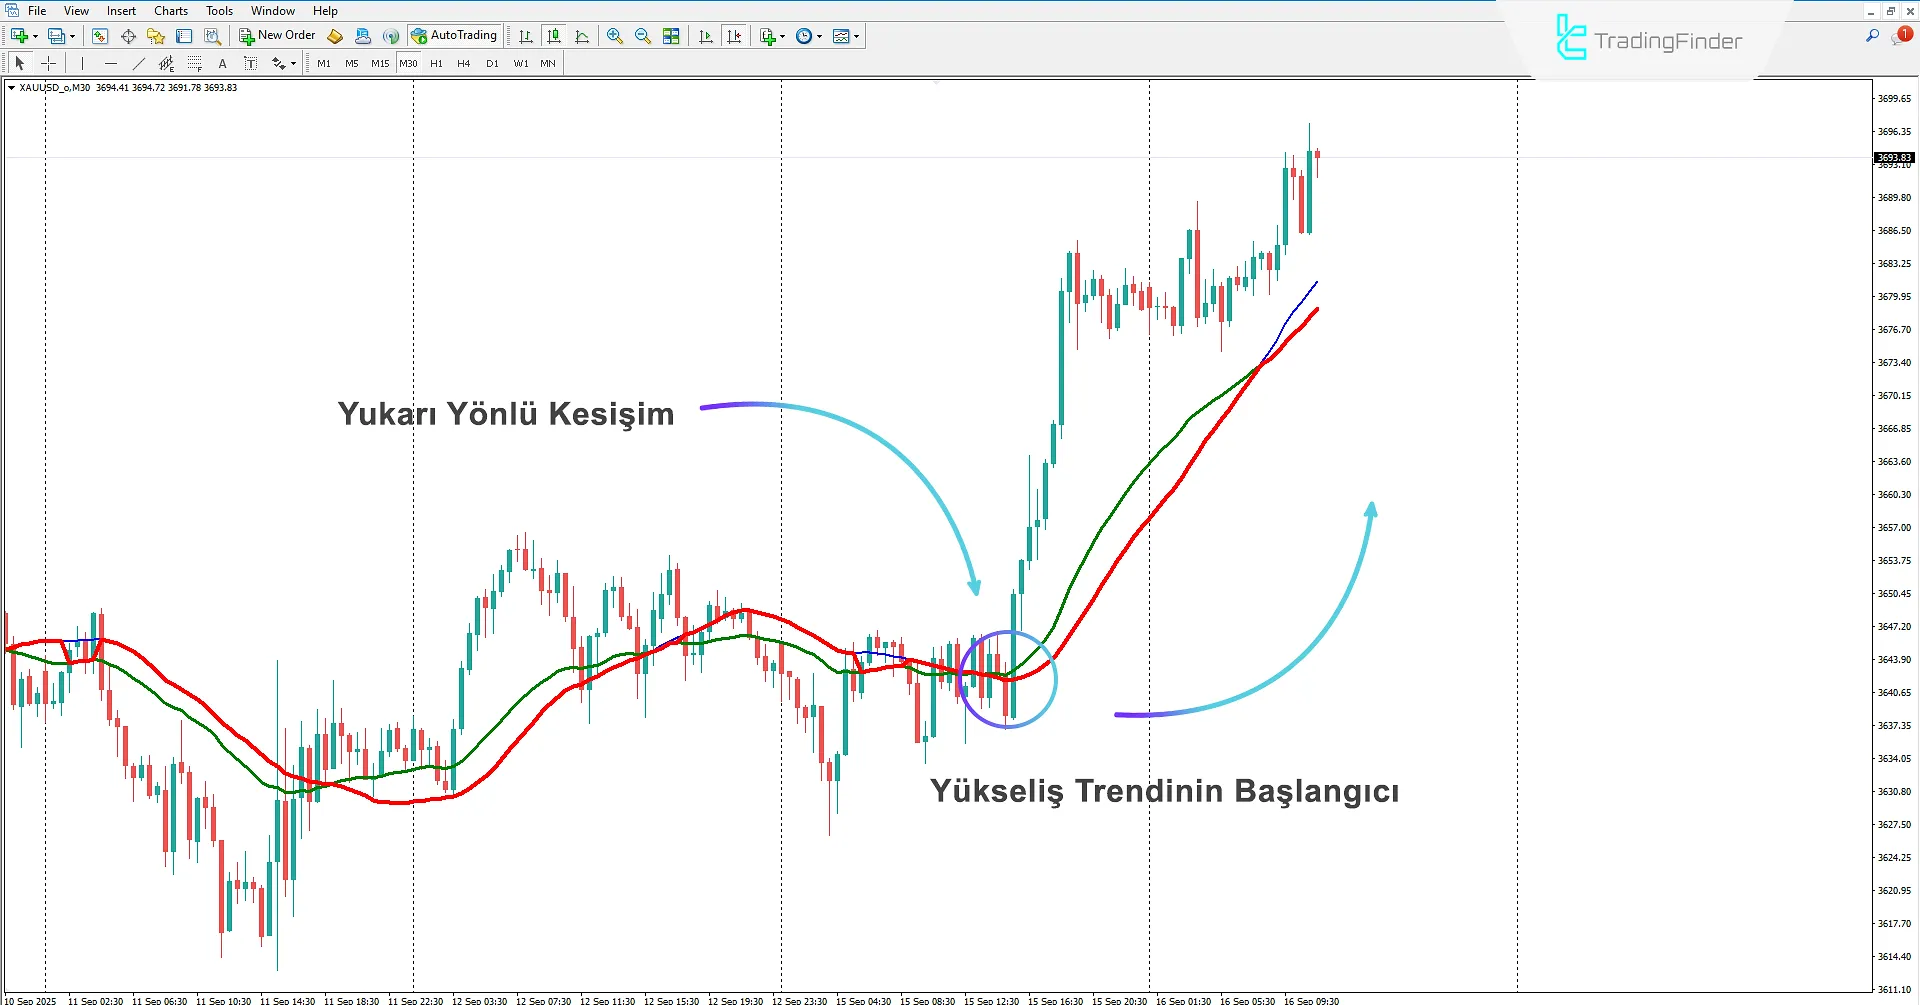Select the Vertical Line drawing tool
The image size is (1920, 1005).
pyautogui.click(x=82, y=63)
